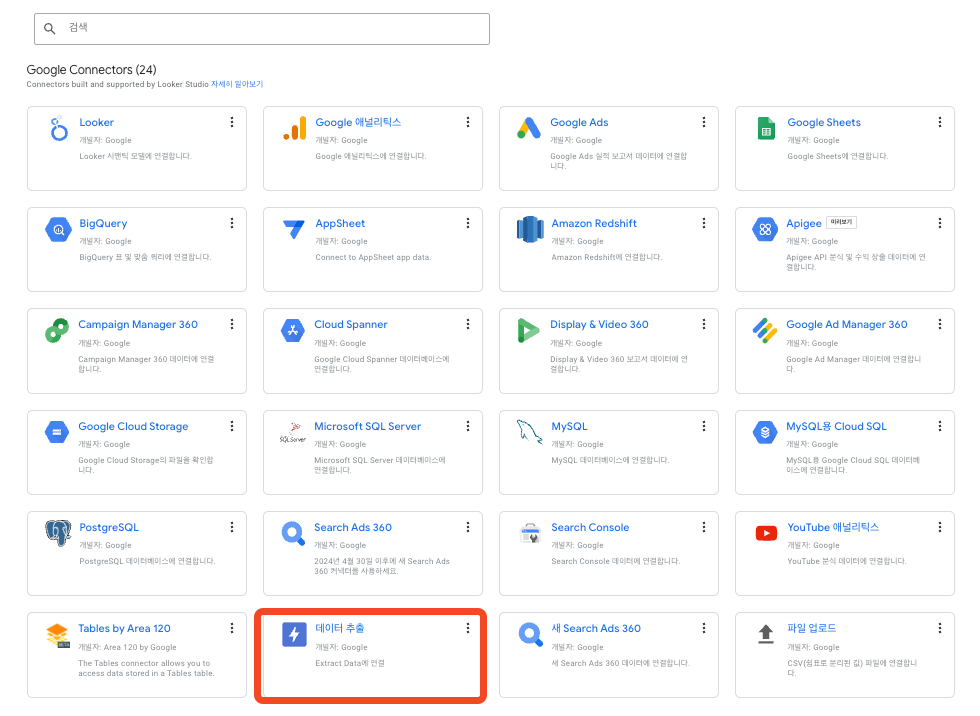The image size is (980, 716).
Task: Click the YouTube red play icon
Action: pyautogui.click(x=766, y=533)
